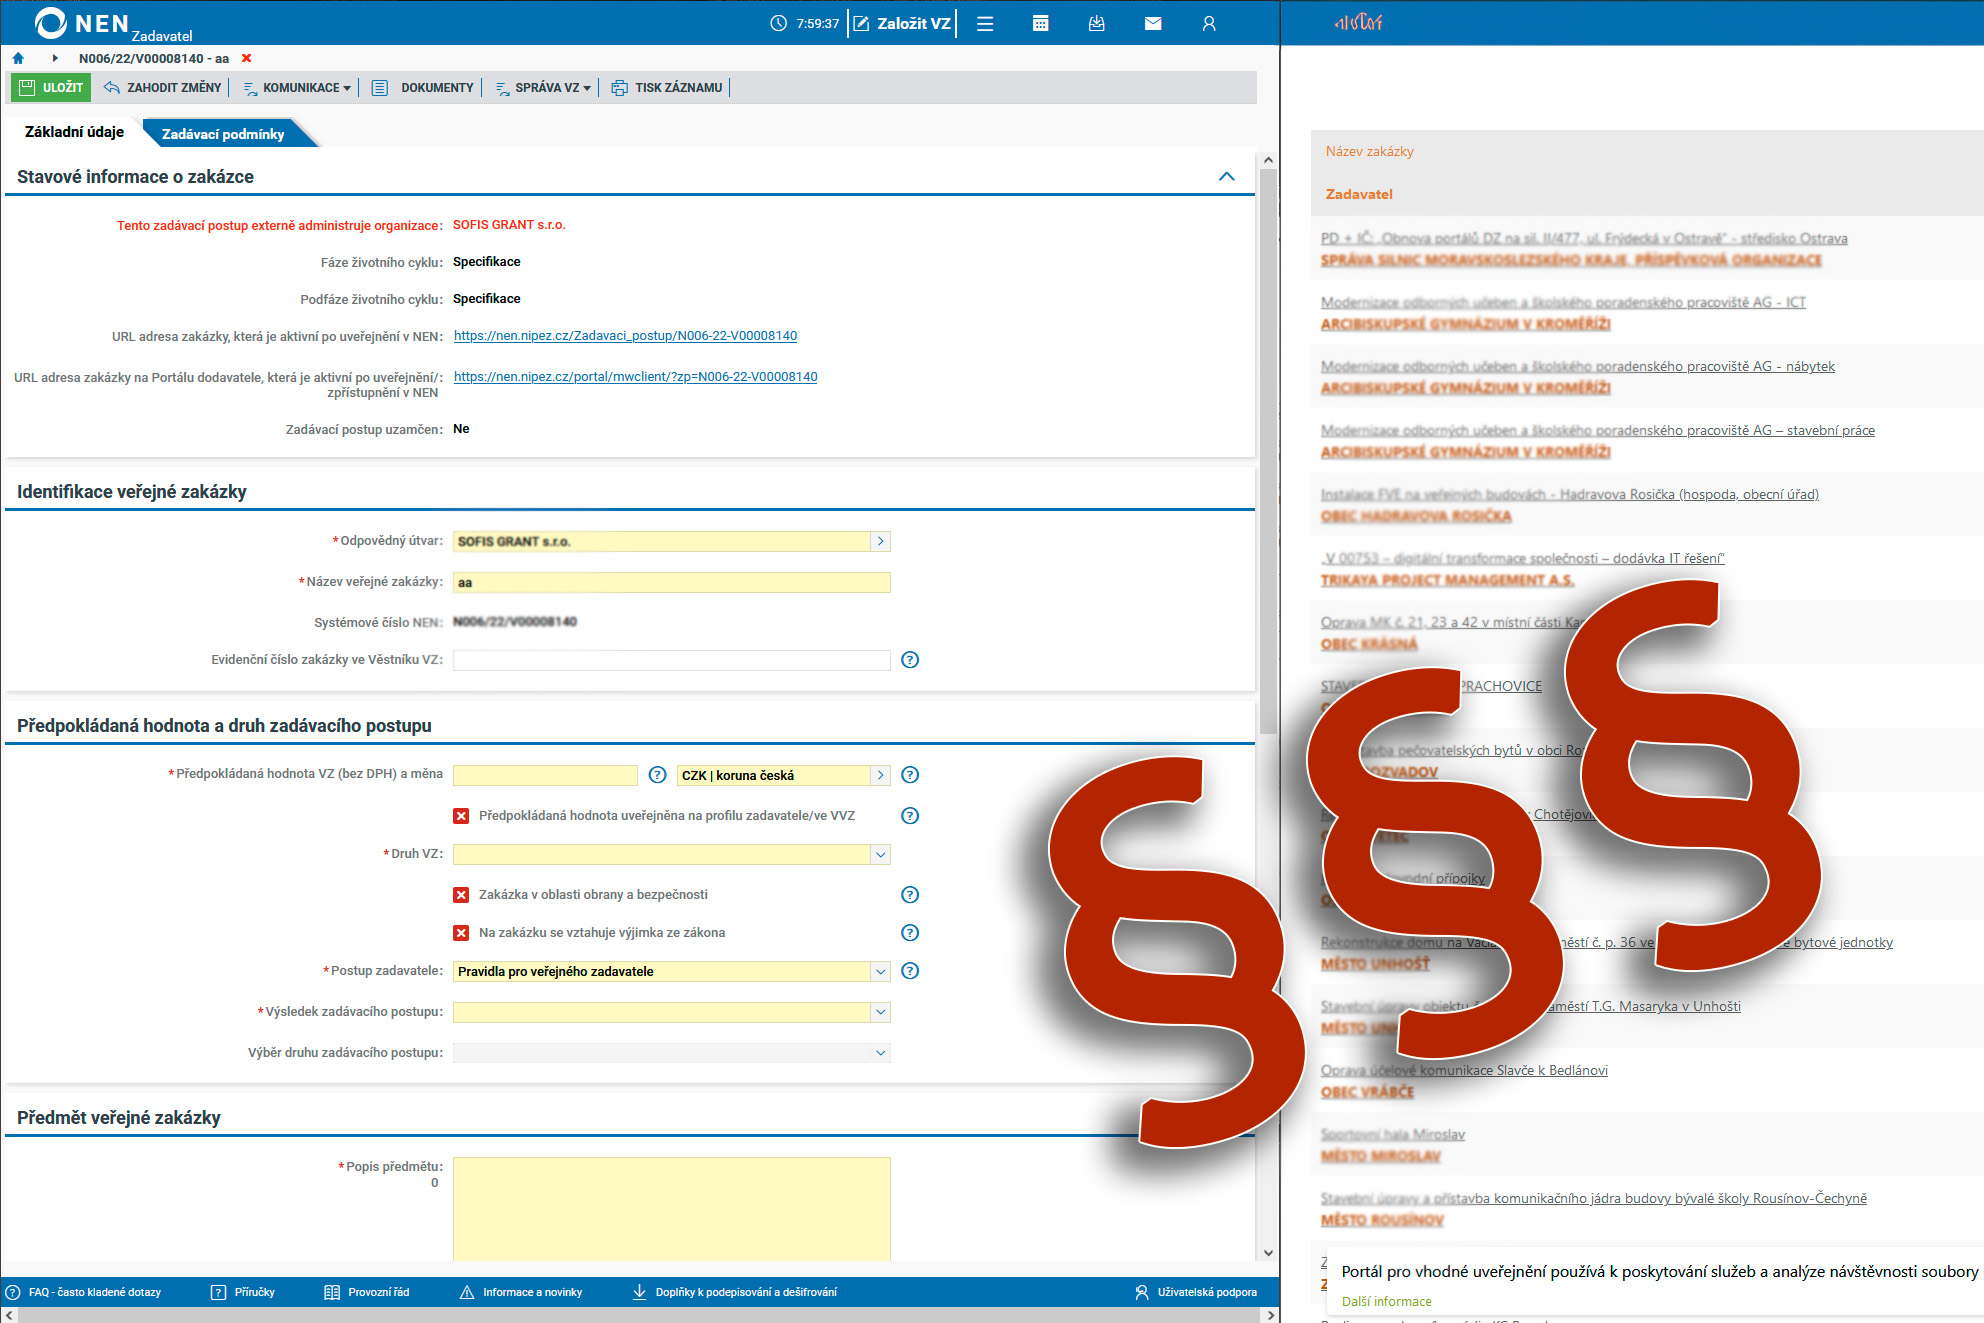Open the SPRÁVA VZ dropdown menu
This screenshot has height=1323, width=1984.
click(543, 87)
